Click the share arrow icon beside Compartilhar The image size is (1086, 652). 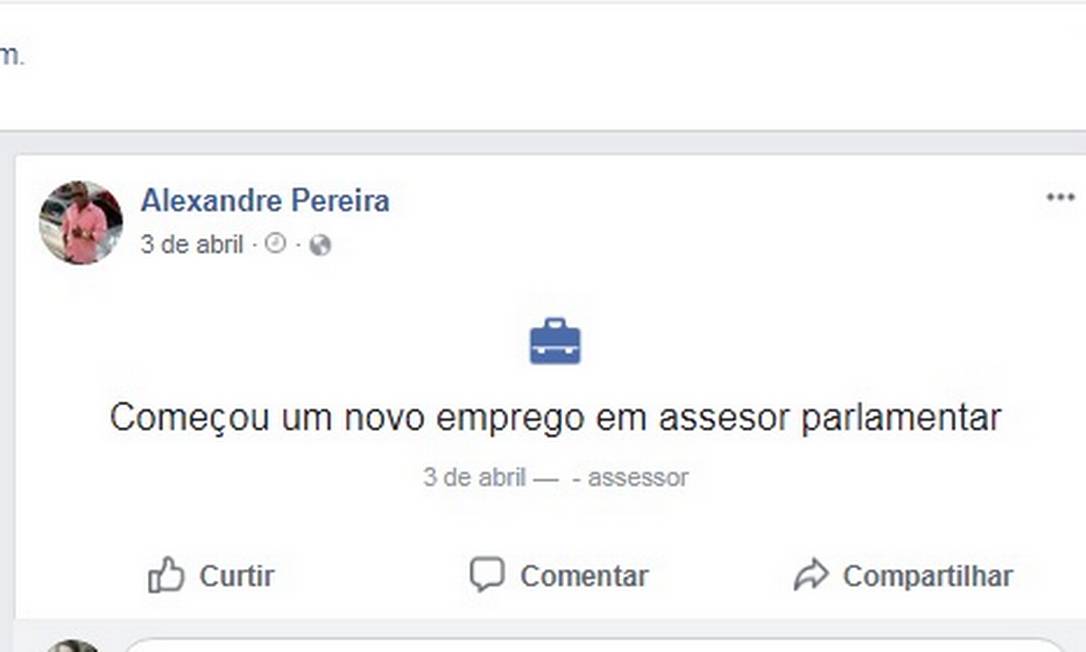(x=811, y=574)
